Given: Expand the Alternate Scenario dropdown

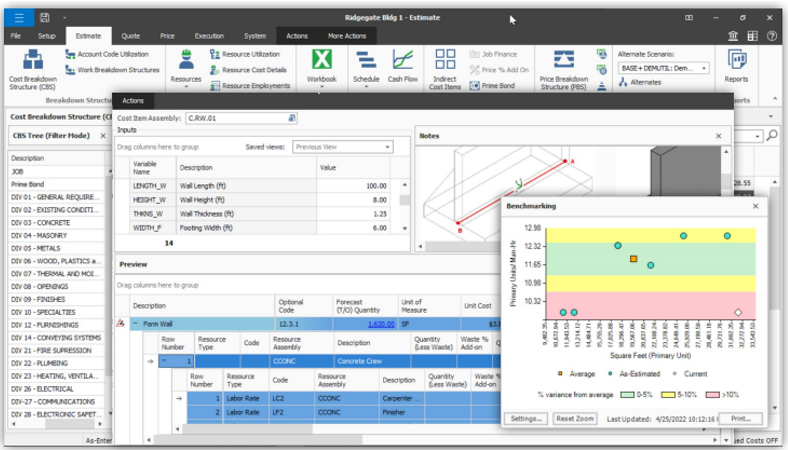Looking at the screenshot, I should (704, 68).
